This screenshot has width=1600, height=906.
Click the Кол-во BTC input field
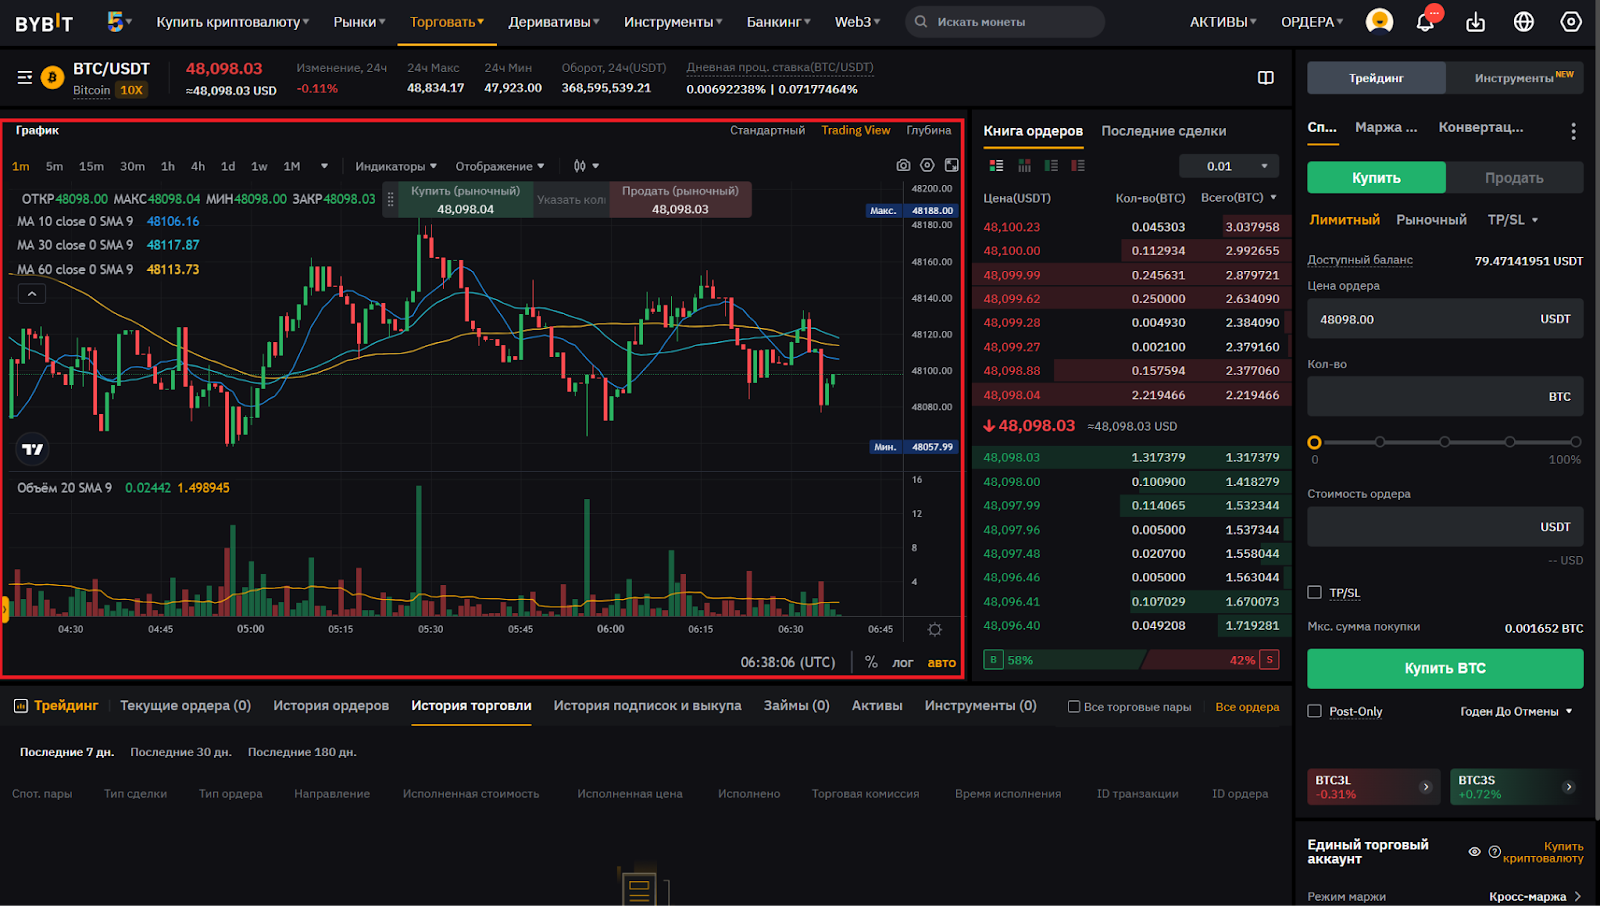point(1445,397)
